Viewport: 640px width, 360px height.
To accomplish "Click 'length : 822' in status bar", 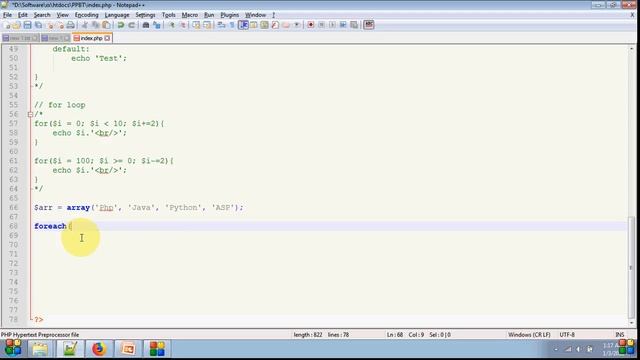I will (308, 335).
